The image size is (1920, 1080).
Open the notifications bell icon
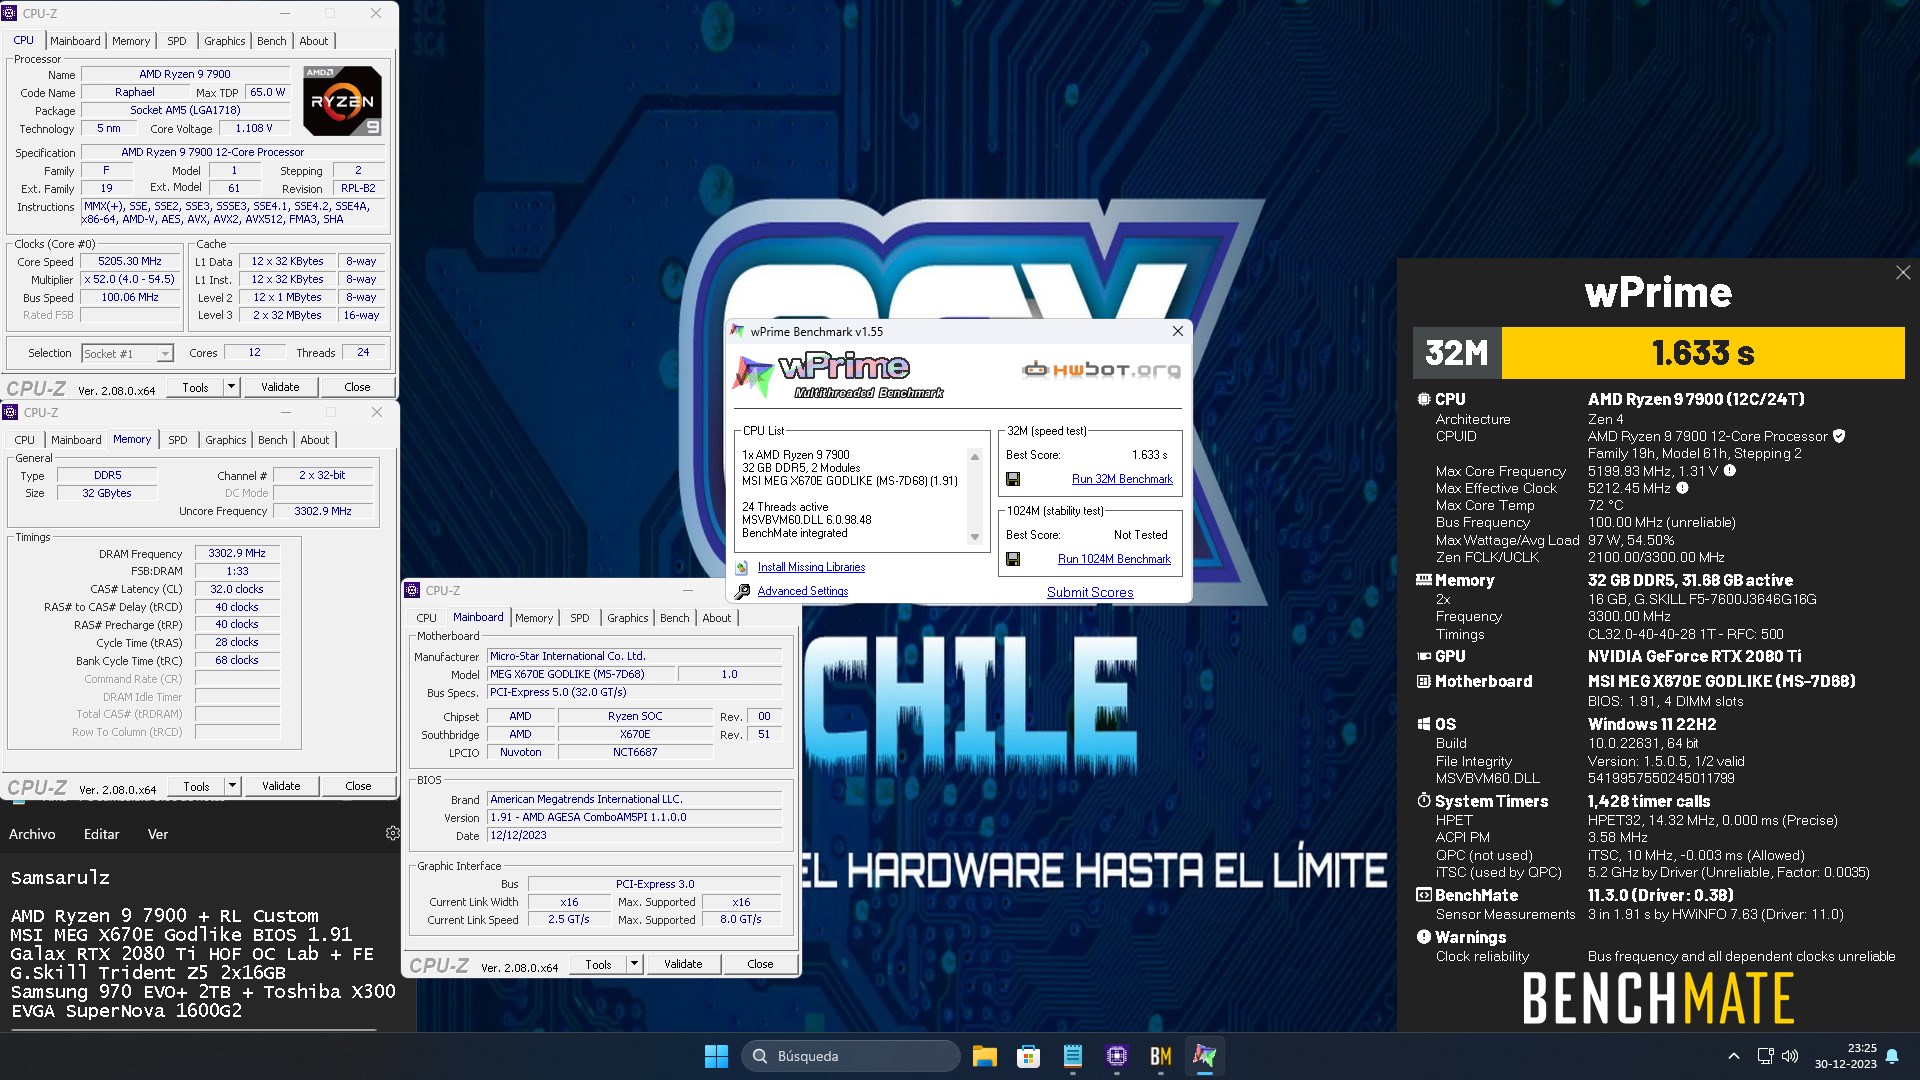click(1892, 1056)
